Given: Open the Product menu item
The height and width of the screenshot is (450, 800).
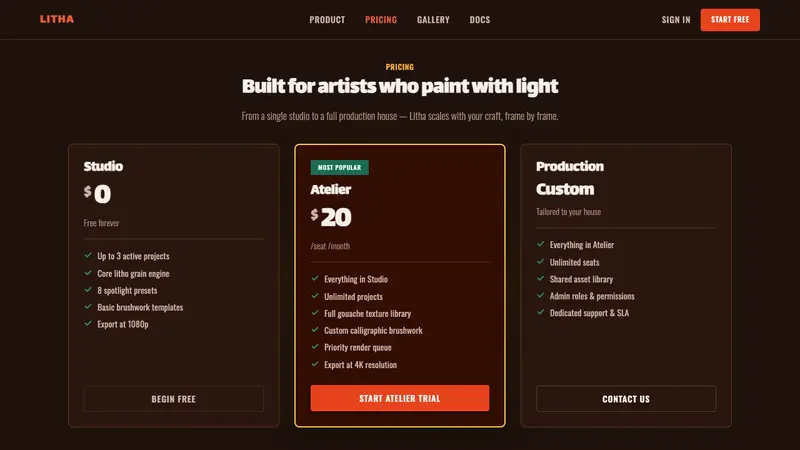Looking at the screenshot, I should pos(327,19).
